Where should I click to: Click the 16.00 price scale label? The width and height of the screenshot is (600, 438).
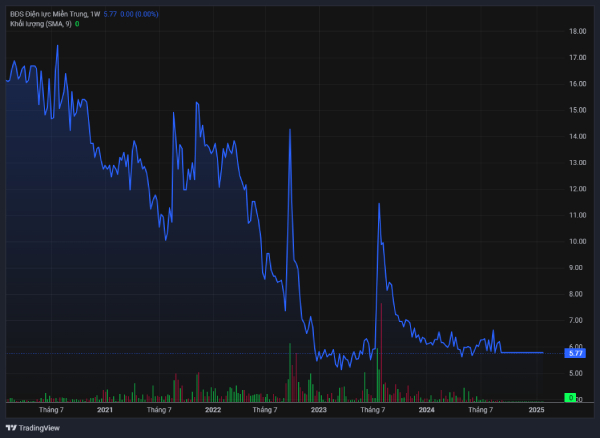(576, 84)
